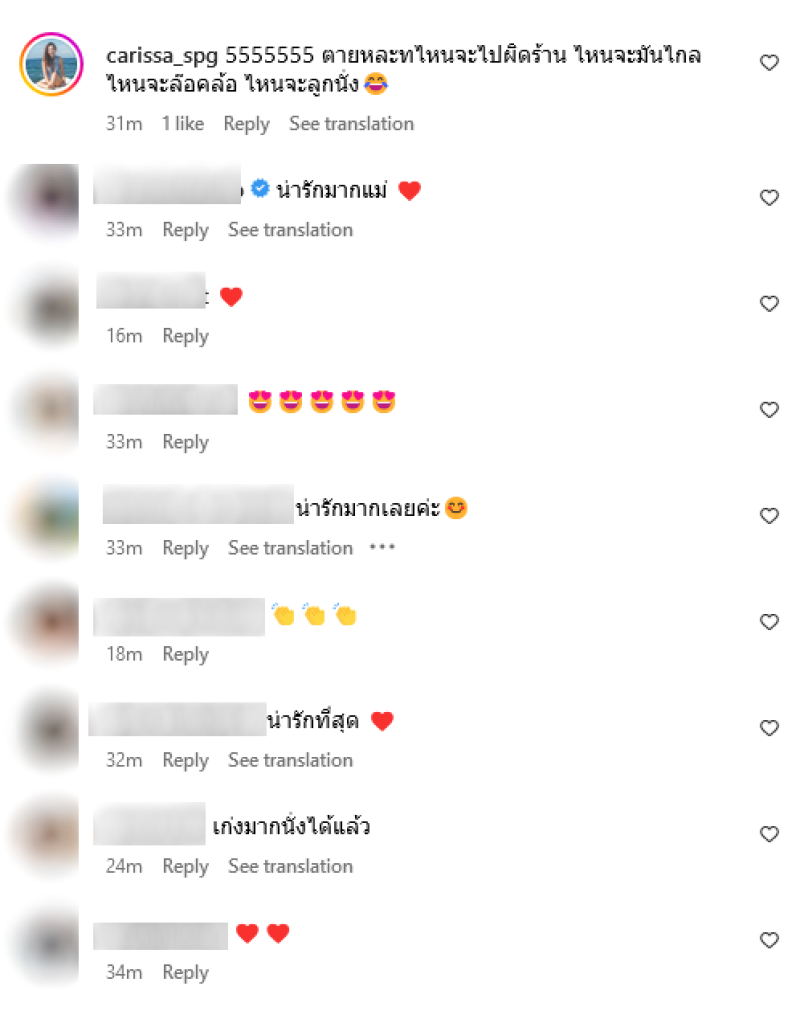Open more options dots on 33m comment
This screenshot has width=800, height=1011.
click(382, 547)
